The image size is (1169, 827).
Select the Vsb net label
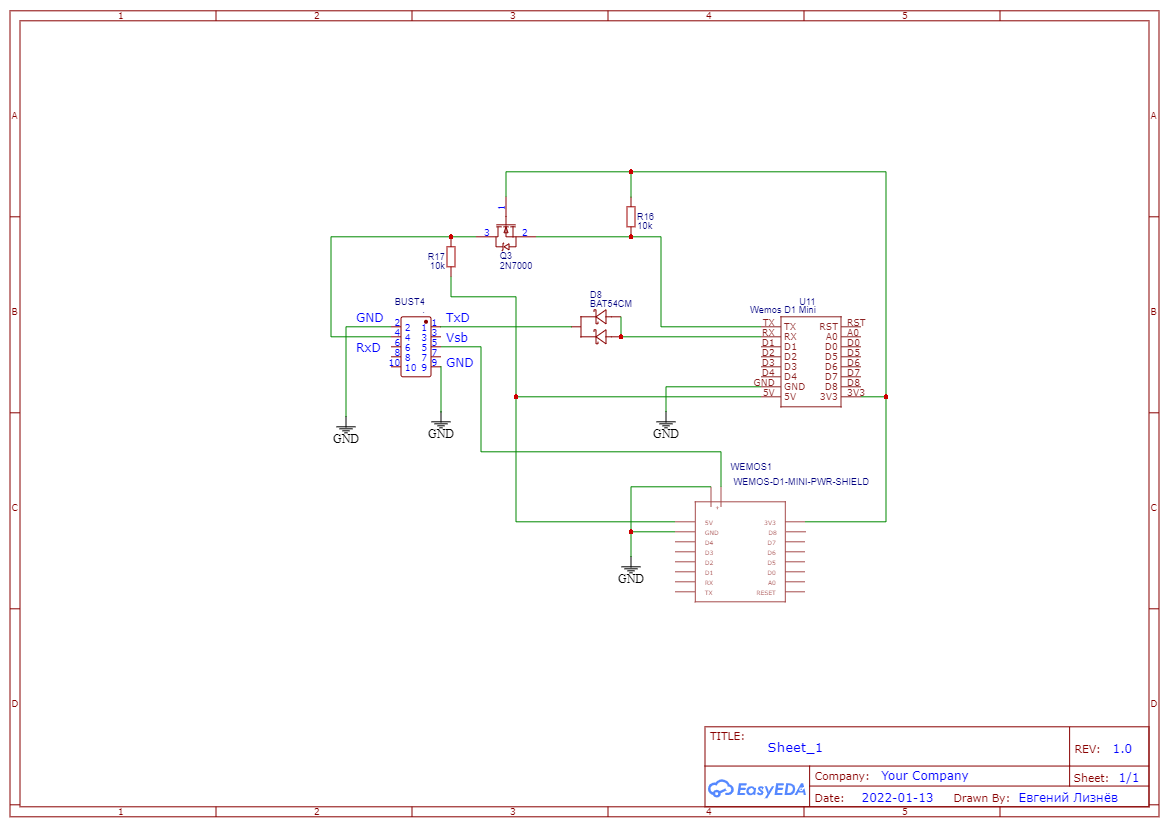(457, 338)
